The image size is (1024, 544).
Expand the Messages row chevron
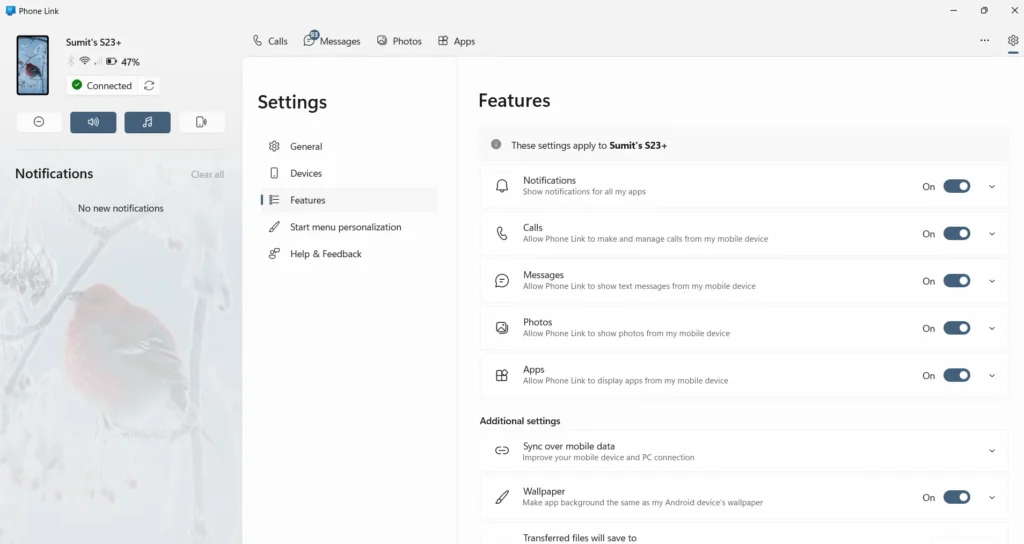pyautogui.click(x=992, y=281)
